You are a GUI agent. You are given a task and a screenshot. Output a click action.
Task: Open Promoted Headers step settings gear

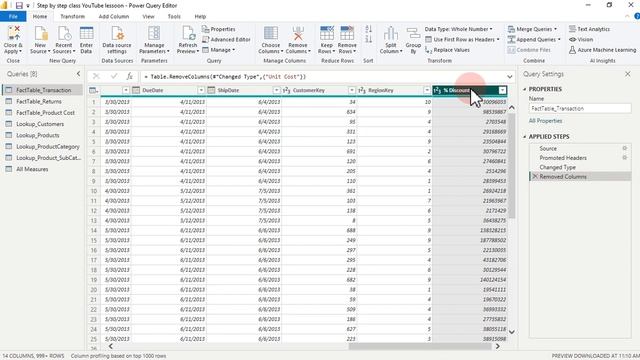[x=624, y=158]
